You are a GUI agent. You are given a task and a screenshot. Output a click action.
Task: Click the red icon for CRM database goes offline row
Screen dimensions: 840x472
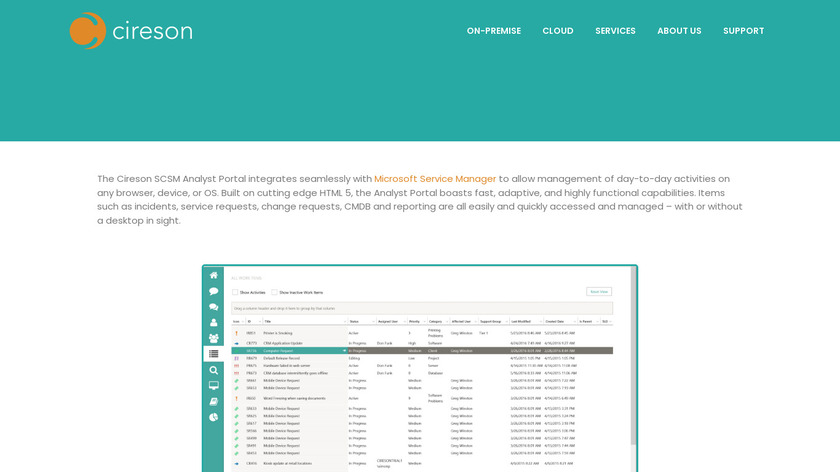click(x=236, y=373)
